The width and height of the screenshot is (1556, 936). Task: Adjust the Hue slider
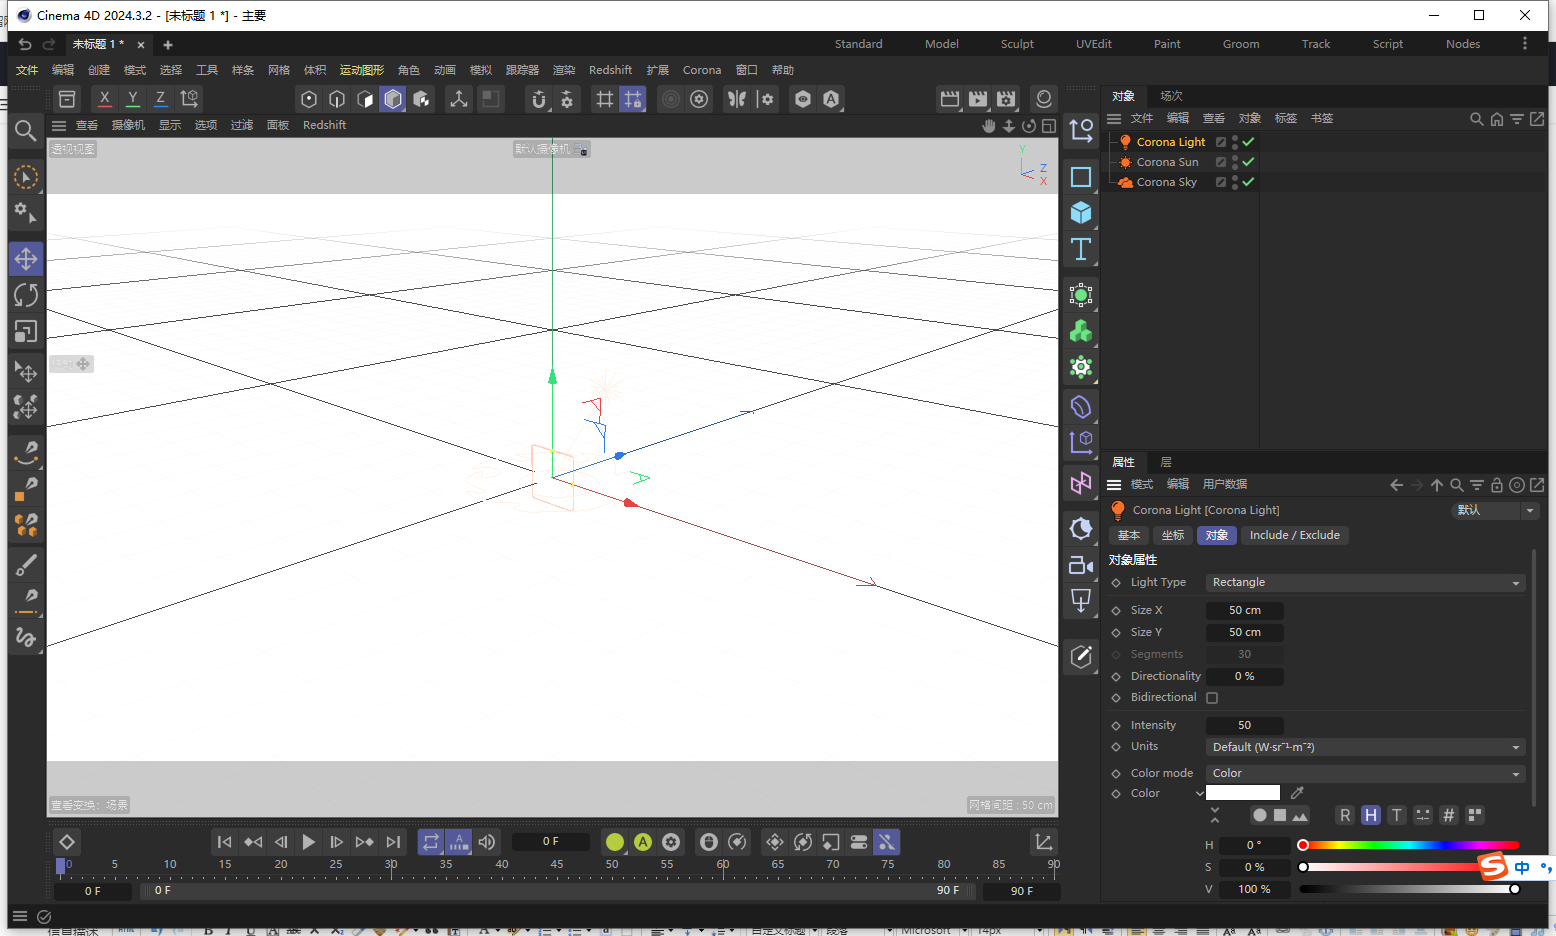point(1410,845)
